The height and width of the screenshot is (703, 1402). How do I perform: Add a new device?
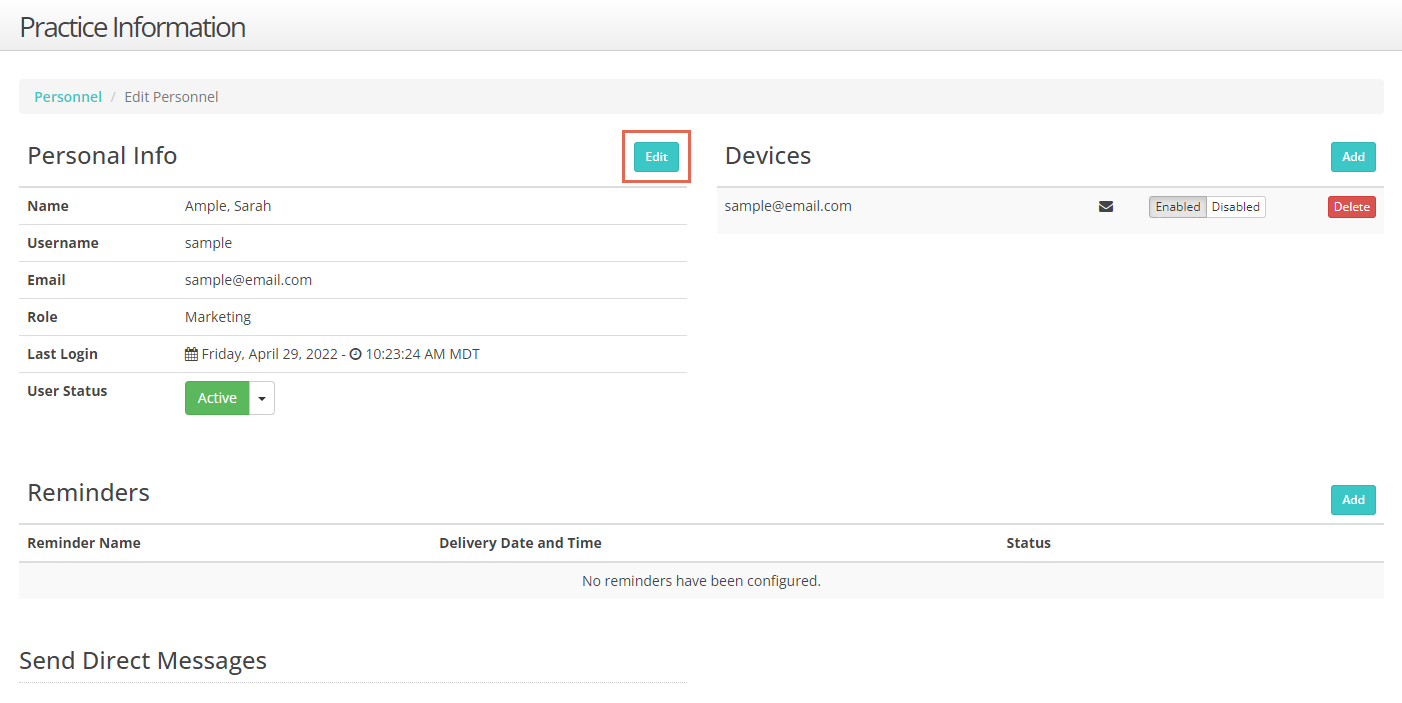pyautogui.click(x=1353, y=157)
